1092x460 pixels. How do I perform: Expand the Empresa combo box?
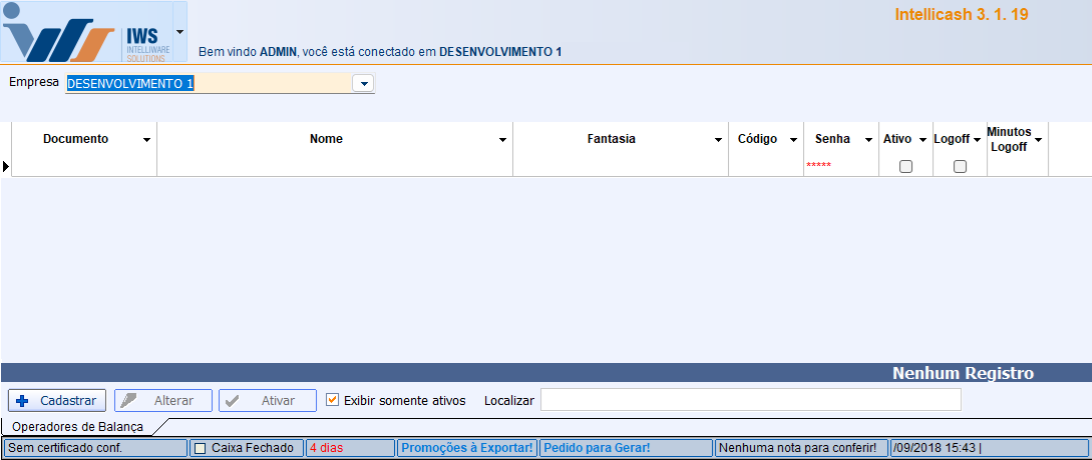(364, 84)
